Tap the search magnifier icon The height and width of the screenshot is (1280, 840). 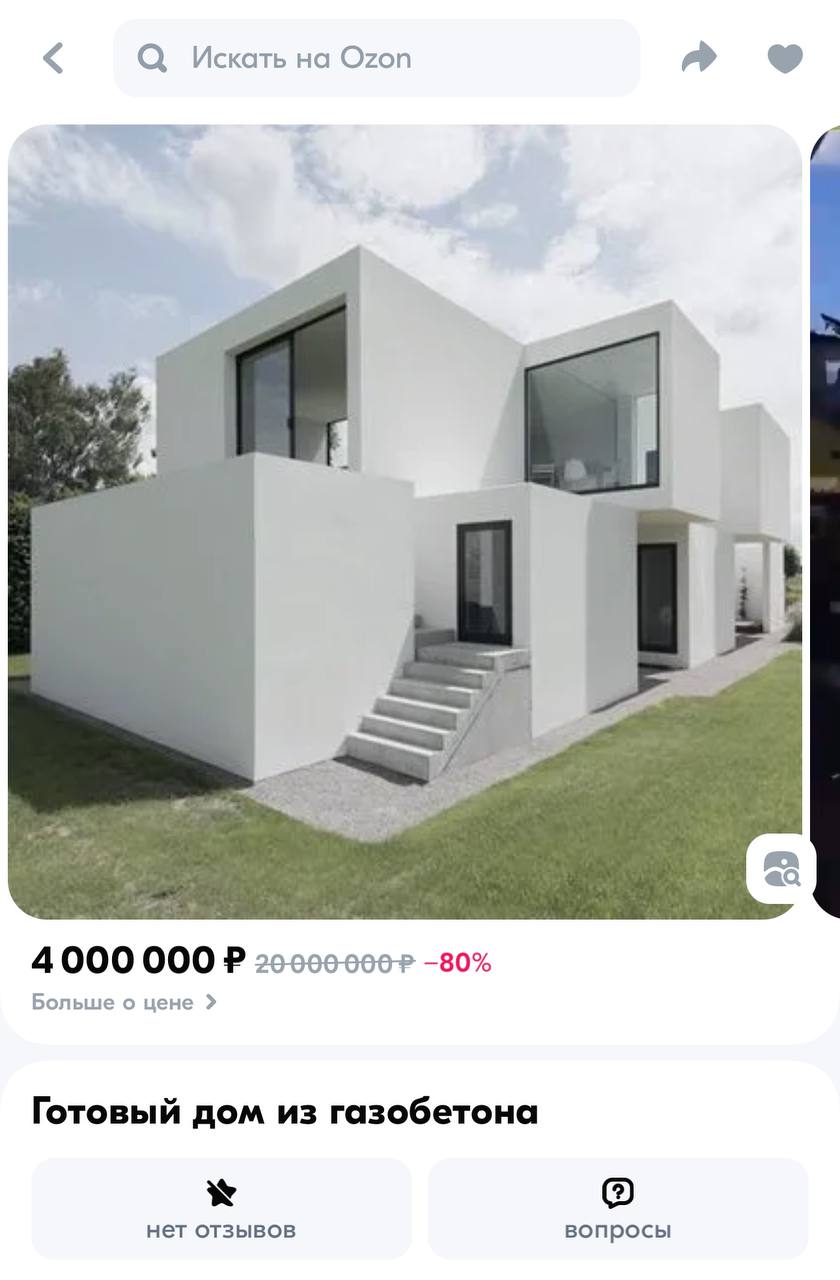pos(152,59)
